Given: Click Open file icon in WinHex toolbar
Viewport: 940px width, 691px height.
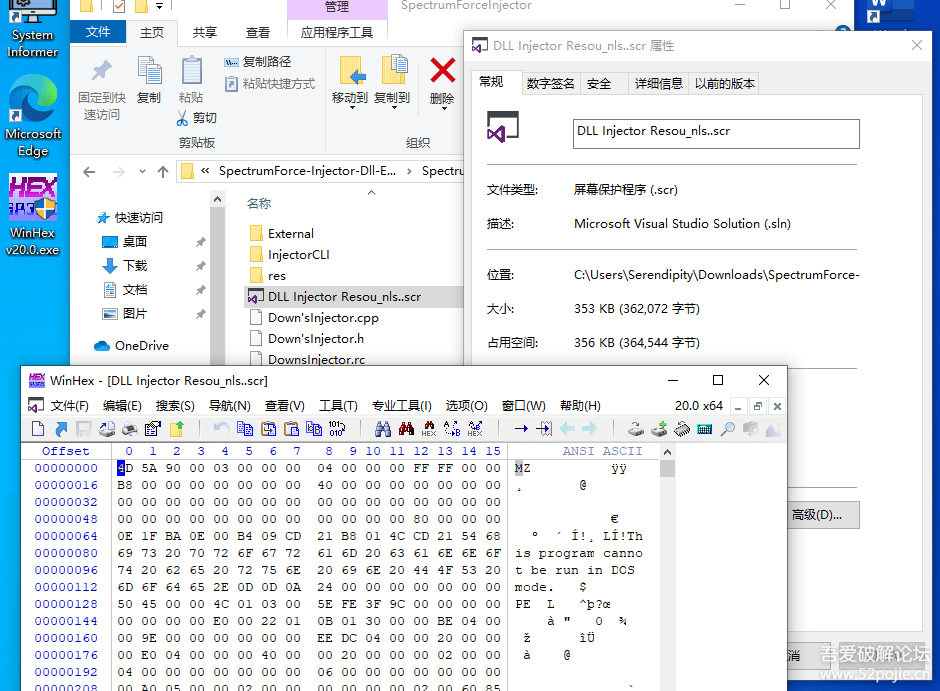Looking at the screenshot, I should click(61, 429).
